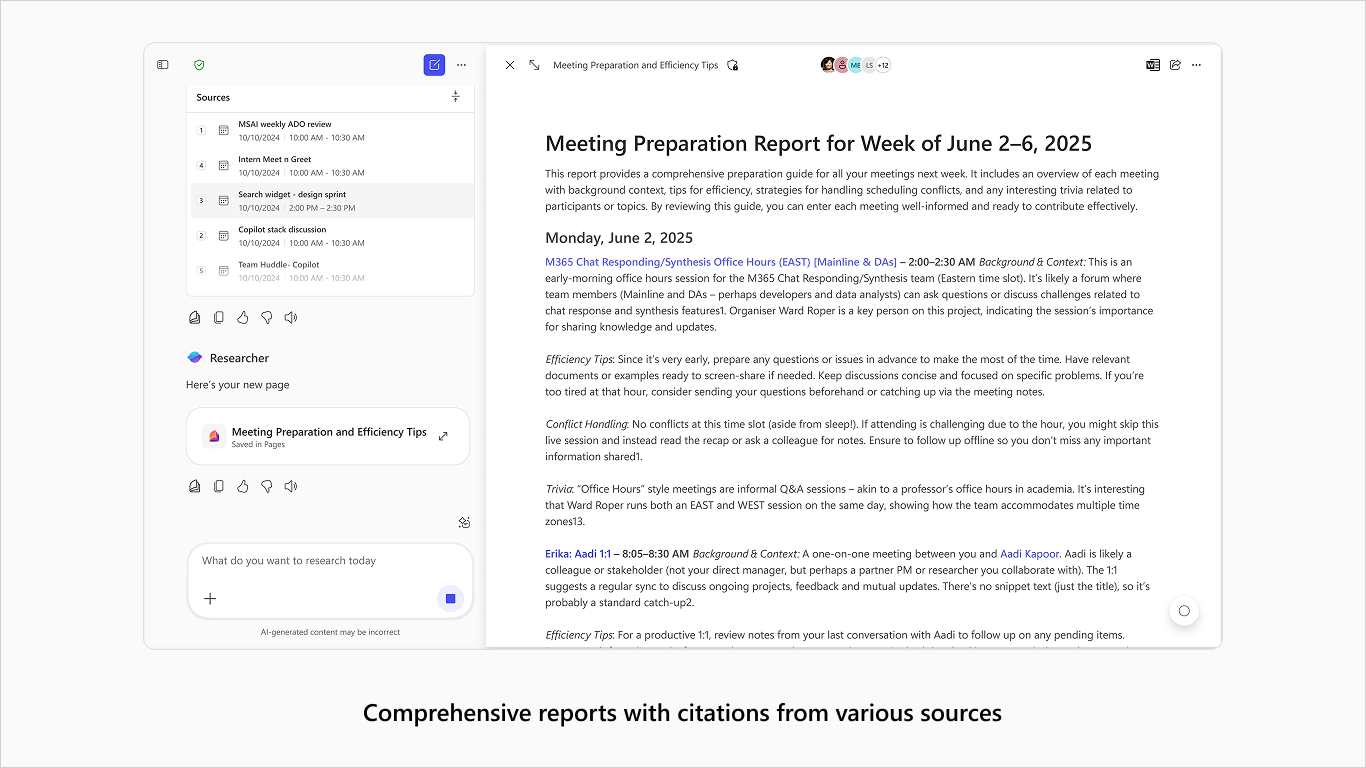The image size is (1366, 768).
Task: Click the green shield protection icon
Action: point(199,65)
